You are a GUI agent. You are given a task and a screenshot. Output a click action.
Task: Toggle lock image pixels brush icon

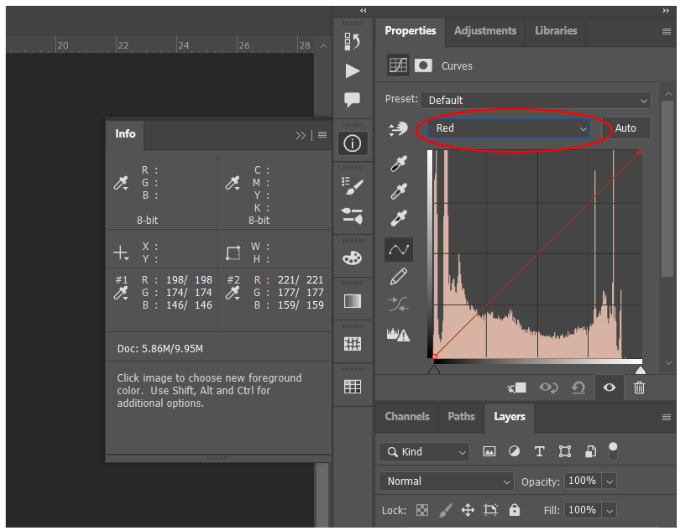[445, 510]
